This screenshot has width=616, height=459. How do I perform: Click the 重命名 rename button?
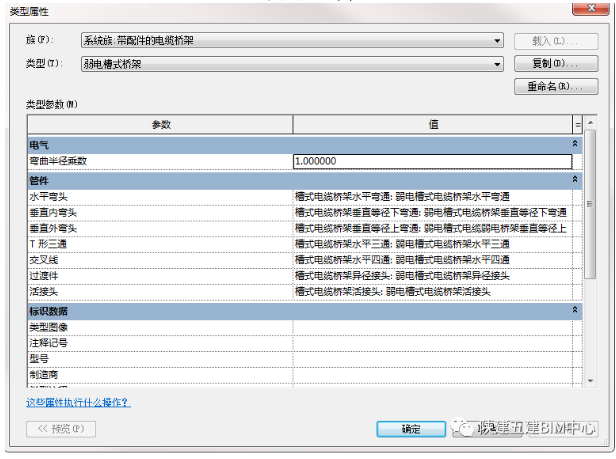coord(556,86)
